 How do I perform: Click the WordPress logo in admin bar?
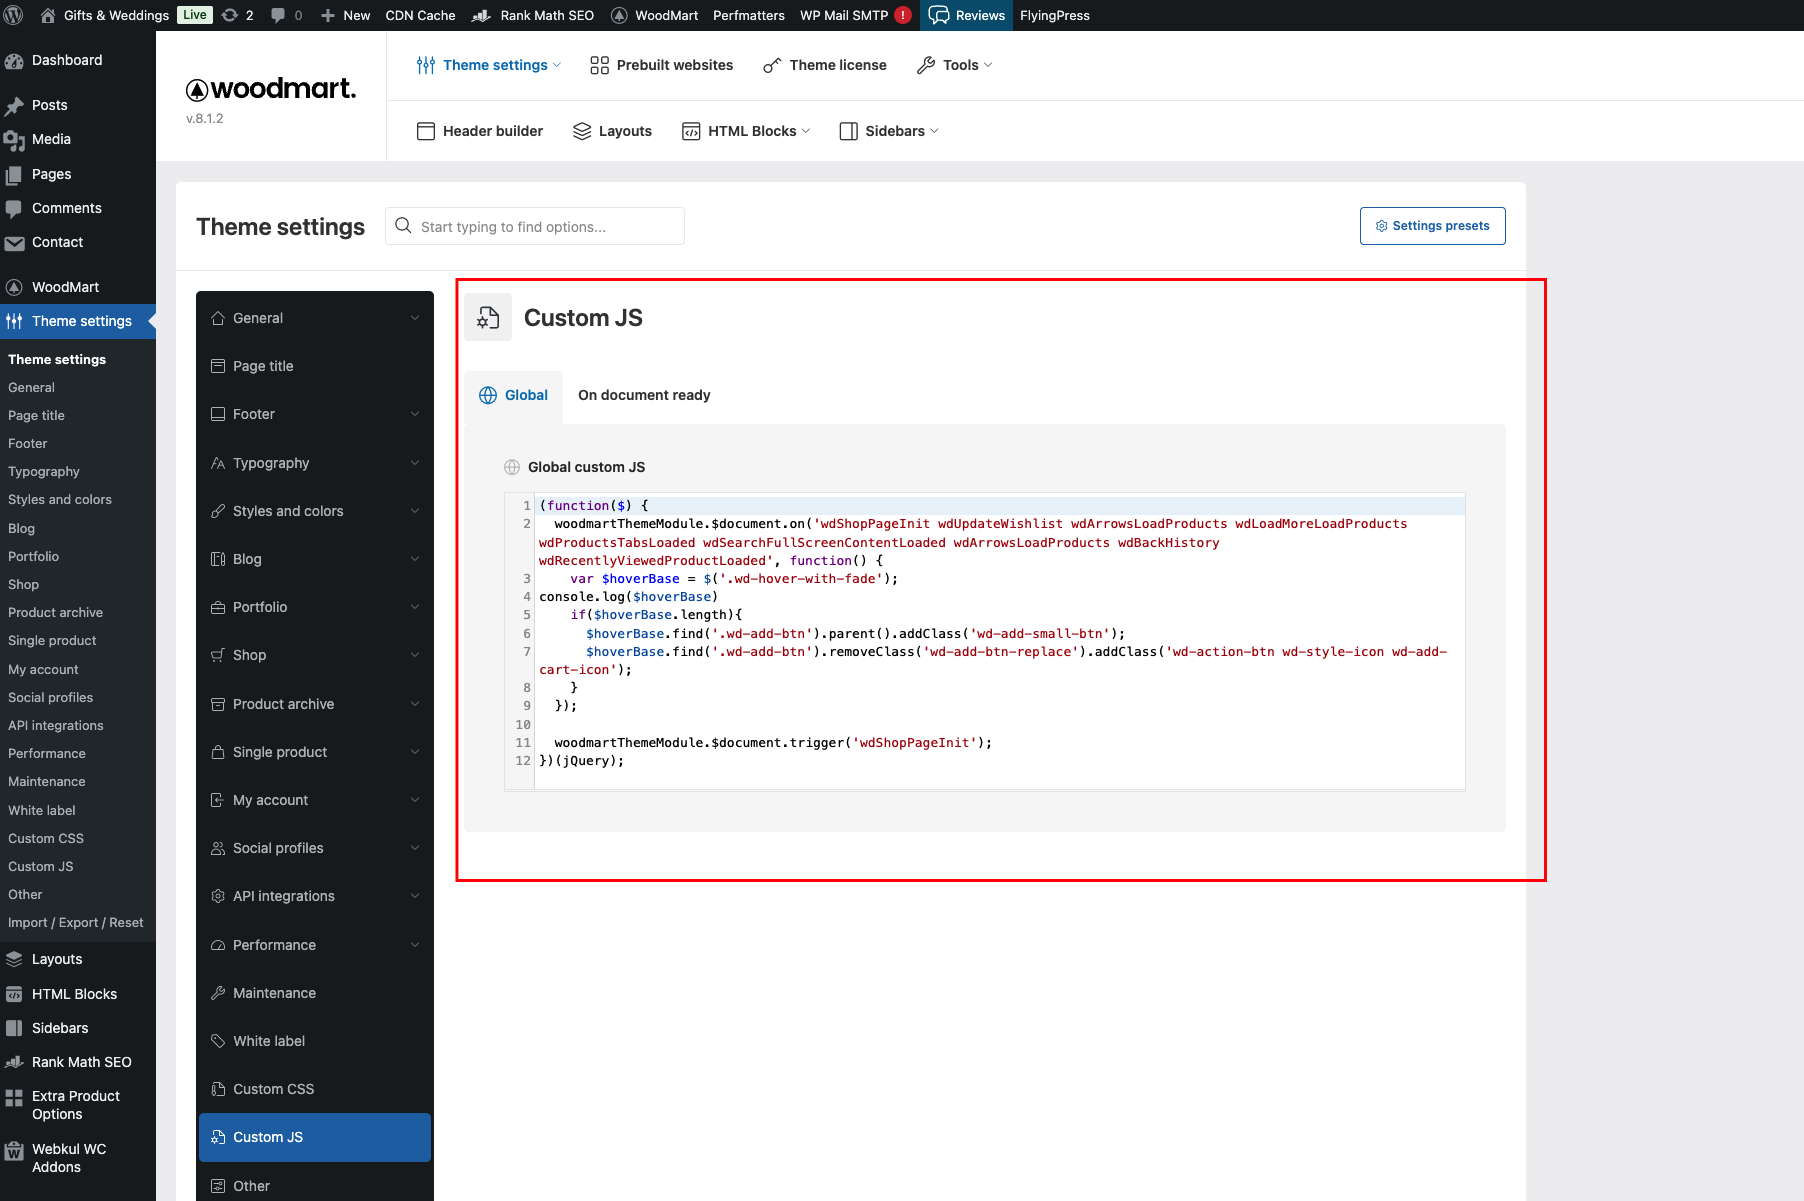click(x=14, y=15)
